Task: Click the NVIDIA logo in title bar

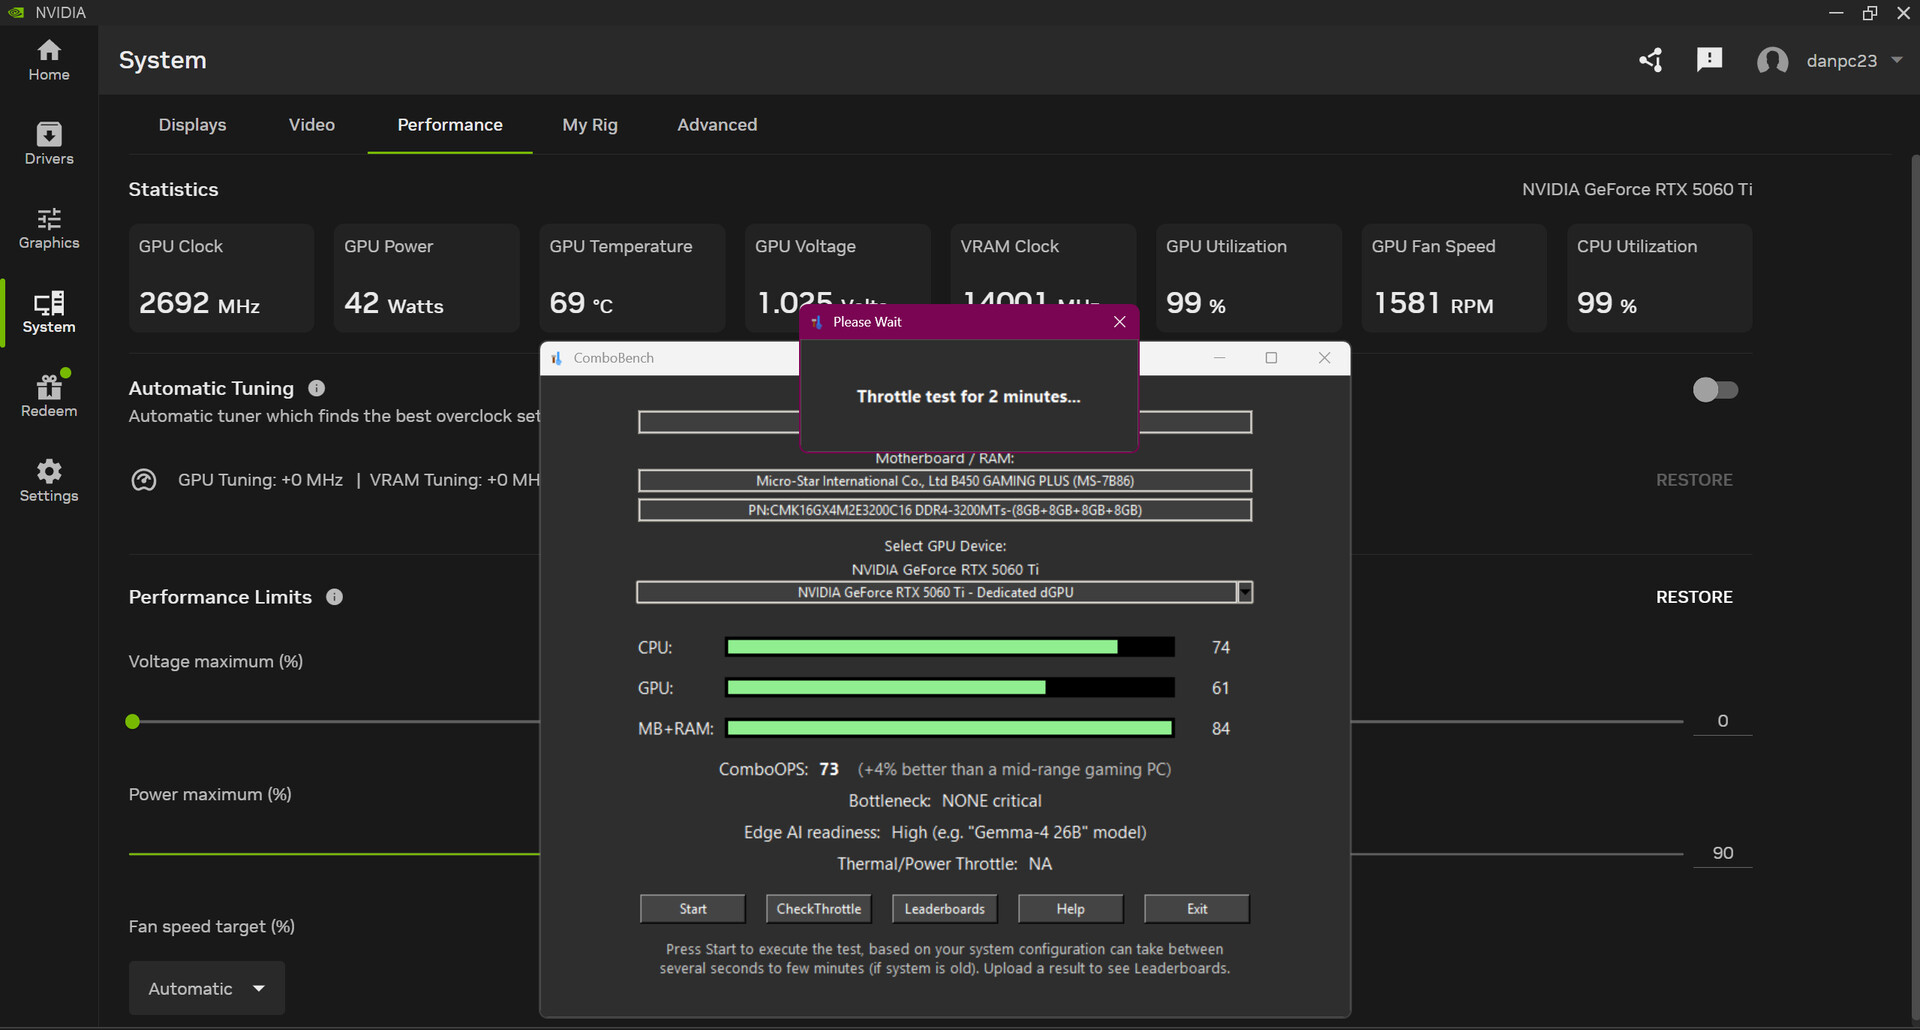Action: 16,12
